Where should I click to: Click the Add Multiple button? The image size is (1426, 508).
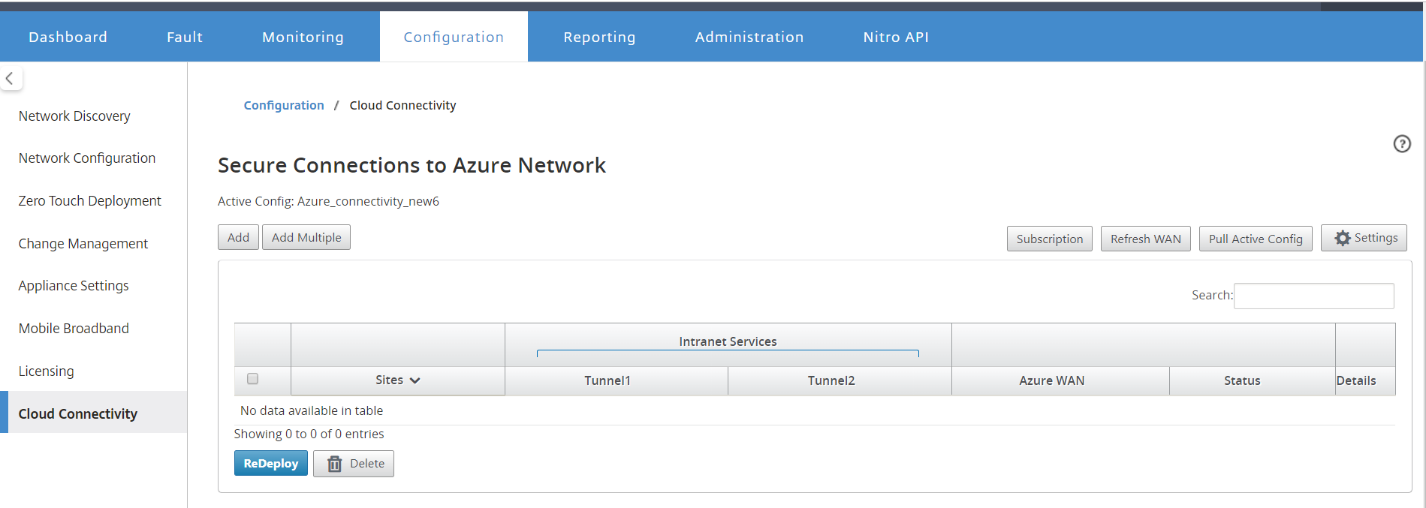[x=306, y=237]
